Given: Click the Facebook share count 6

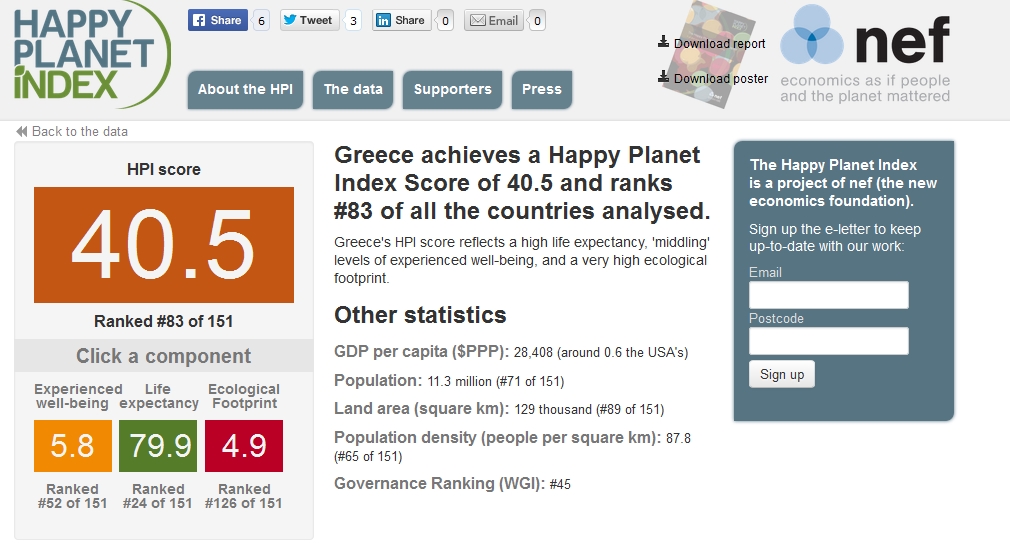Looking at the screenshot, I should tap(261, 21).
